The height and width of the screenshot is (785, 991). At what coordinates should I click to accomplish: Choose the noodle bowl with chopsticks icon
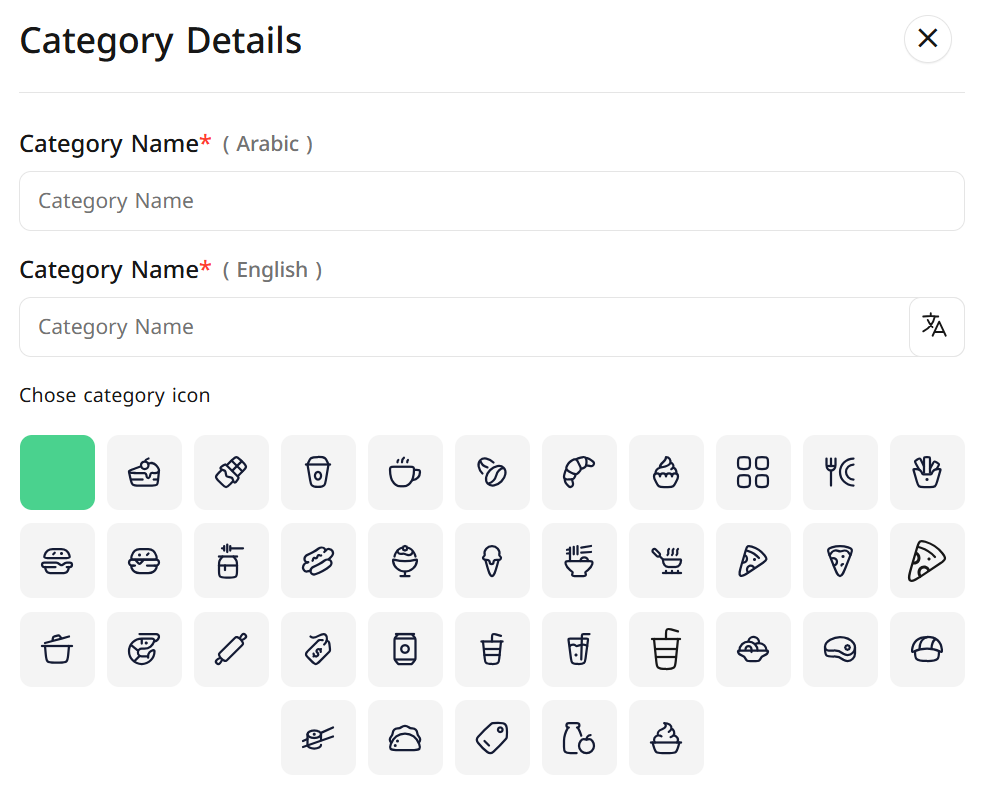579,561
